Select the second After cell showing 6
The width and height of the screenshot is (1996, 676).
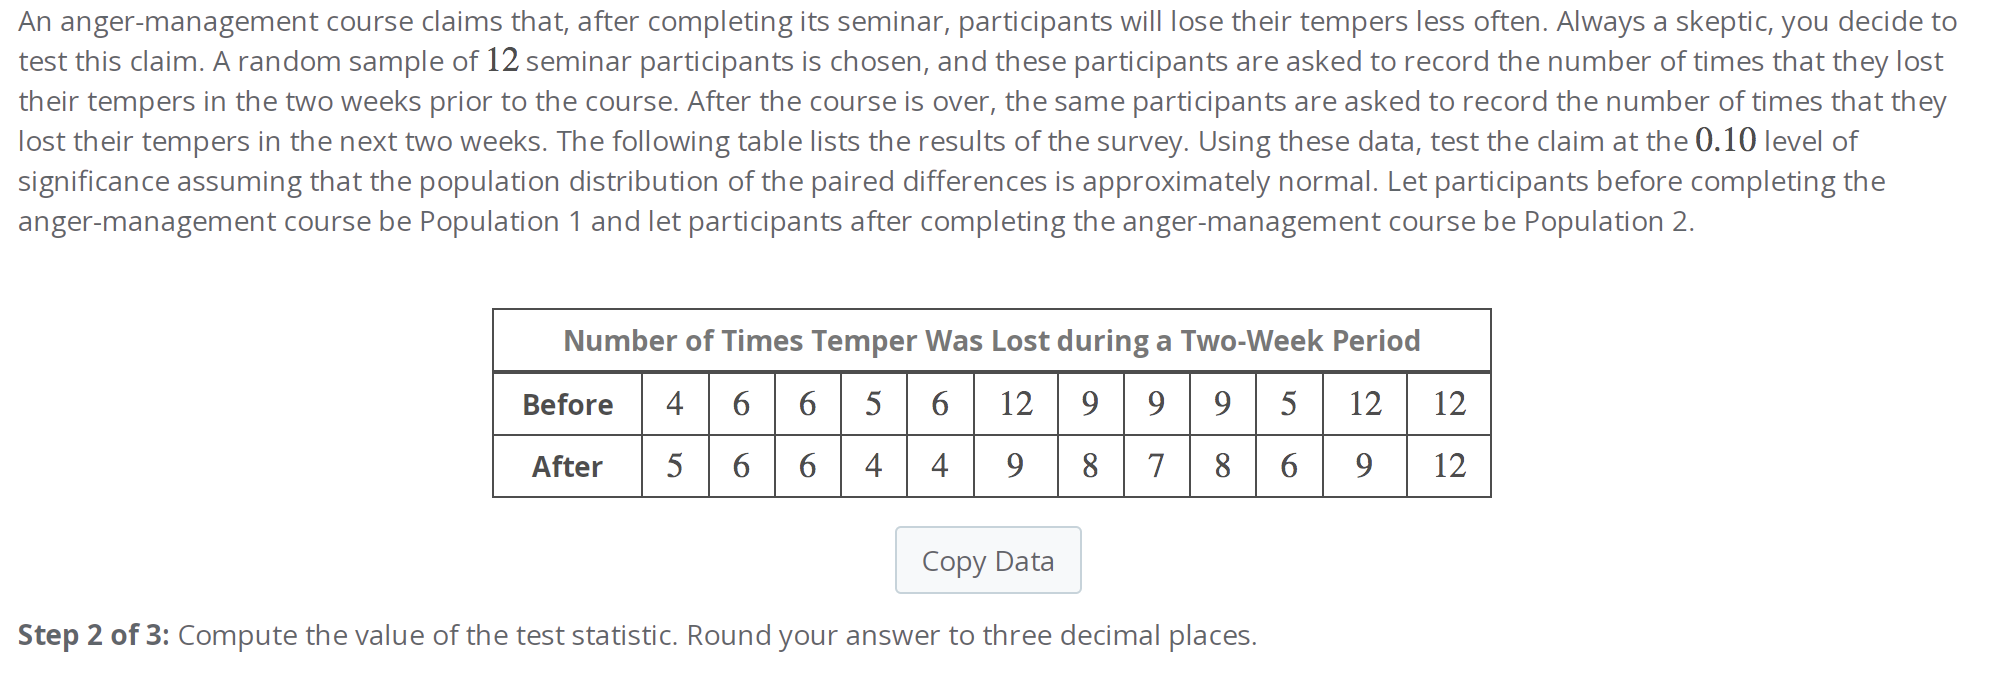pyautogui.click(x=740, y=466)
